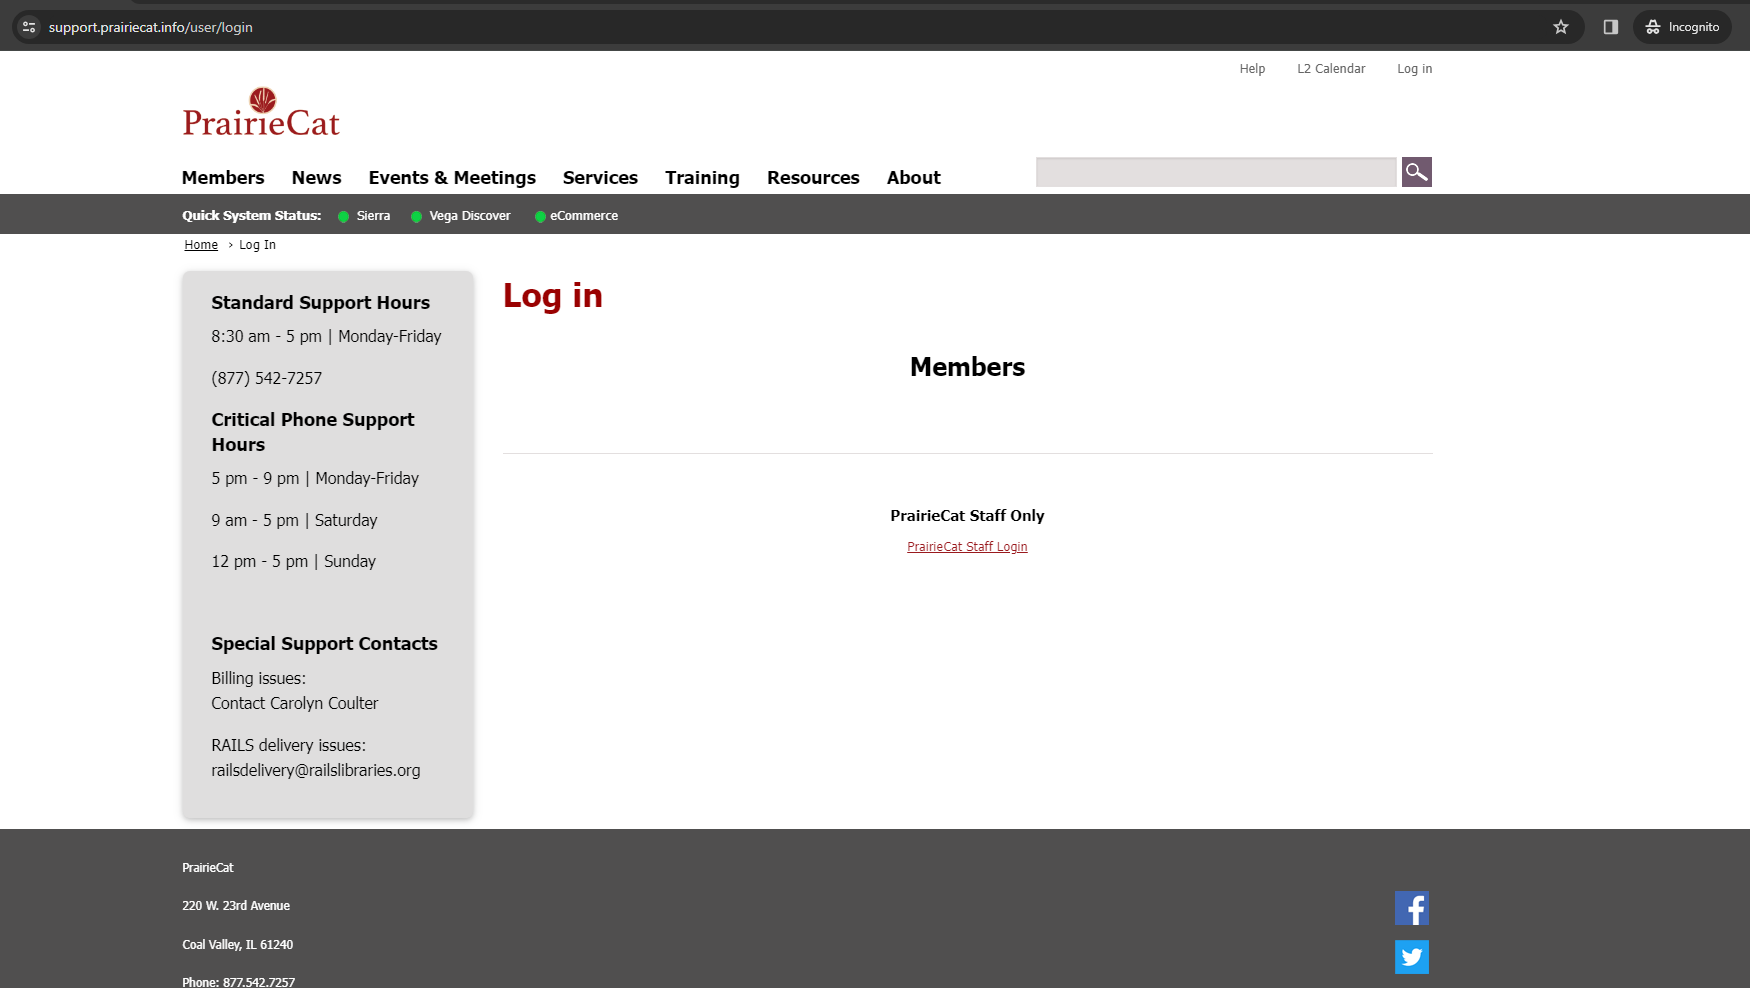Click the Vega Discover green status dot
Image resolution: width=1750 pixels, height=988 pixels.
tap(416, 216)
